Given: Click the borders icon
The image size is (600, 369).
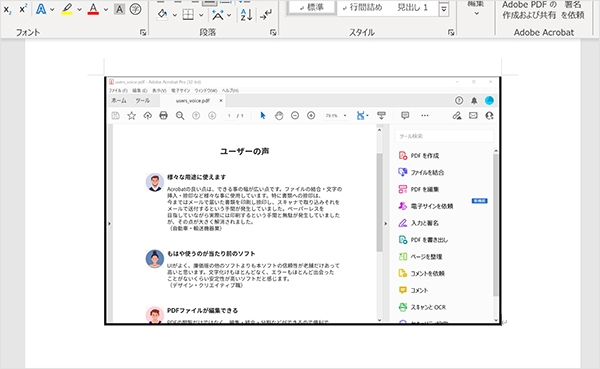Looking at the screenshot, I should [188, 15].
